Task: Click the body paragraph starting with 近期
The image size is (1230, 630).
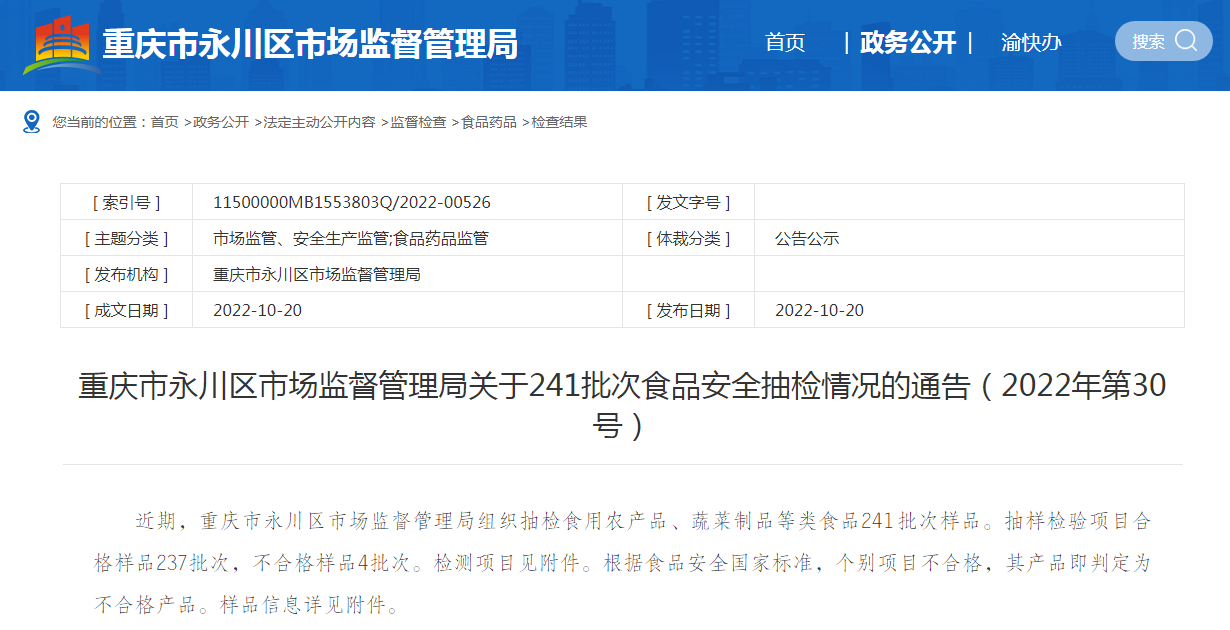Action: point(622,563)
